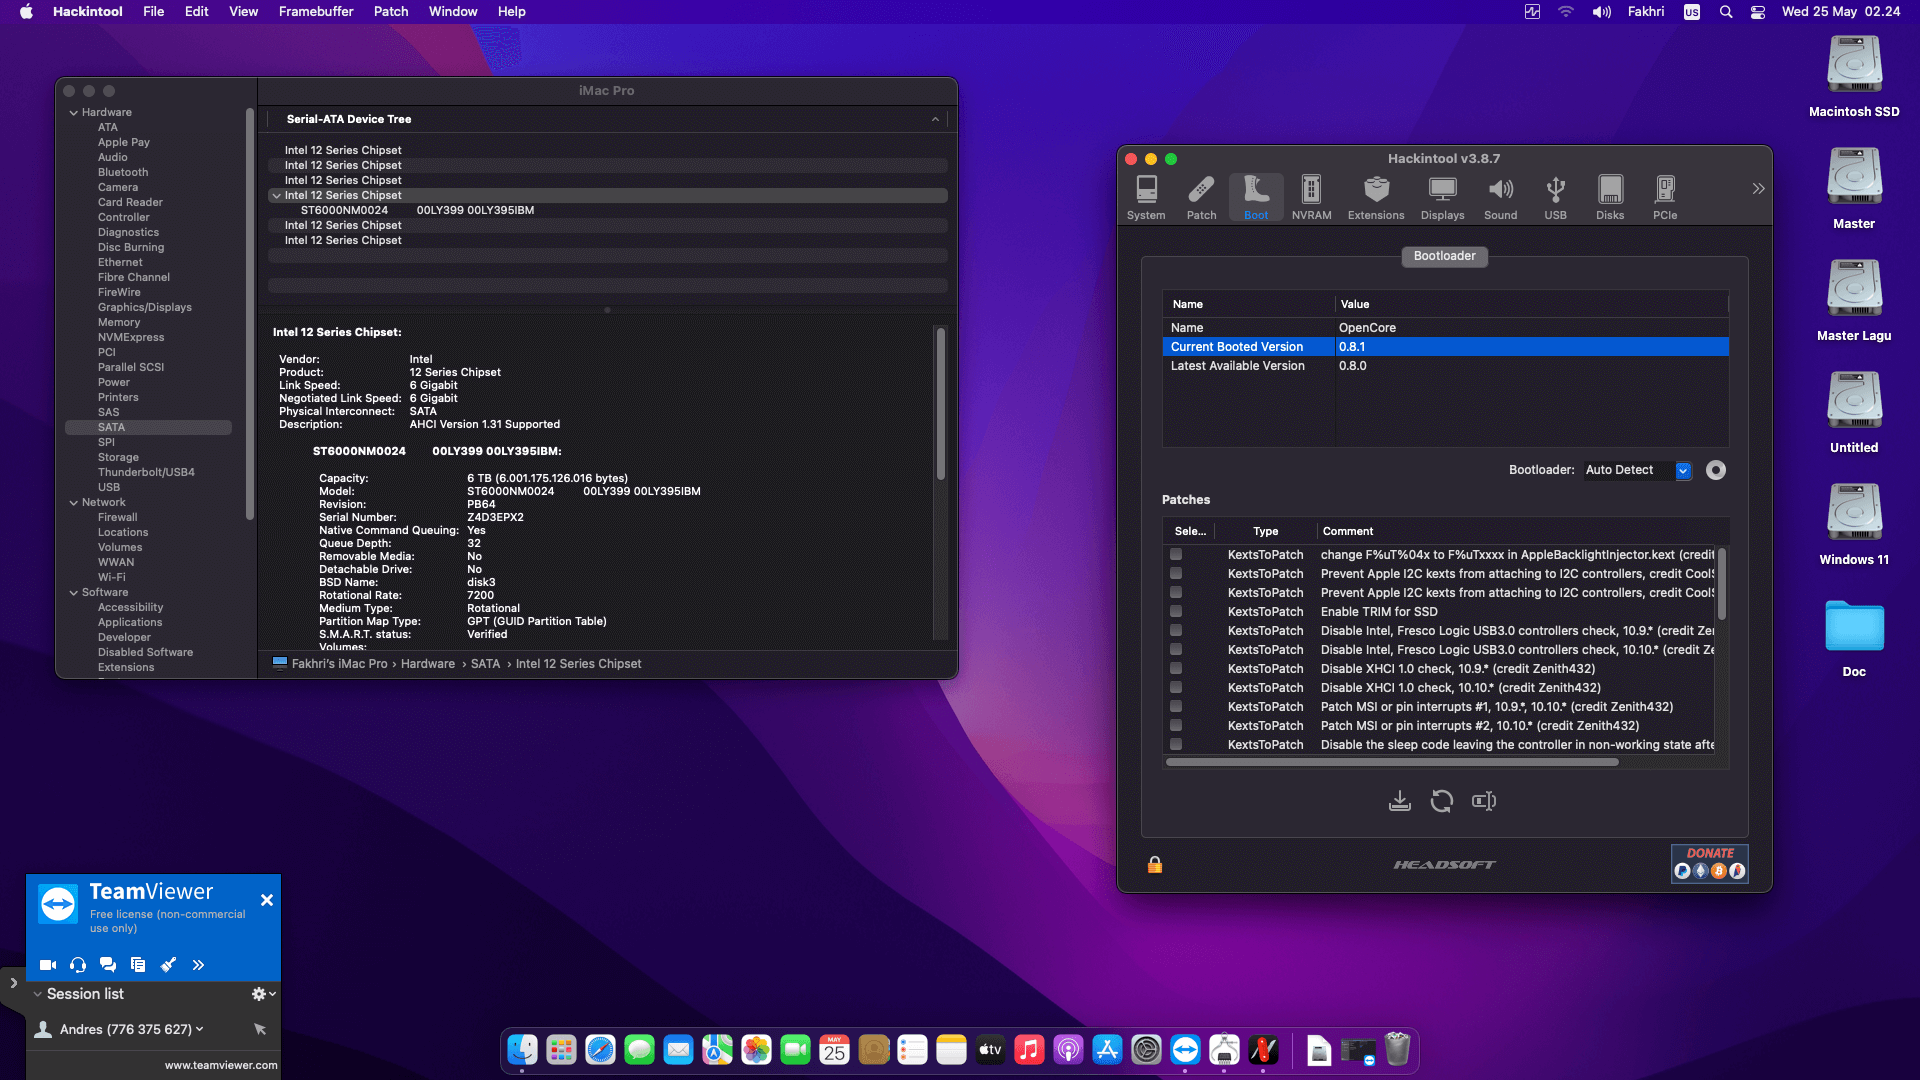Image resolution: width=1920 pixels, height=1080 pixels.
Task: Open System Preferences from the Dock
Action: pos(1146,1050)
